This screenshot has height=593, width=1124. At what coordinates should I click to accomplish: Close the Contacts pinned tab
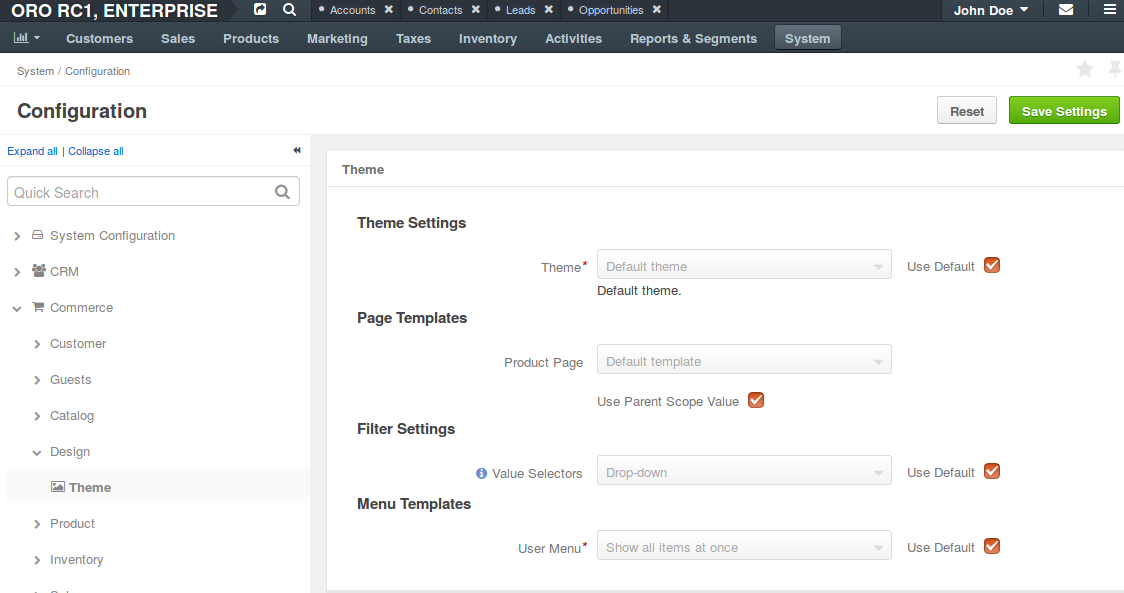475,9
